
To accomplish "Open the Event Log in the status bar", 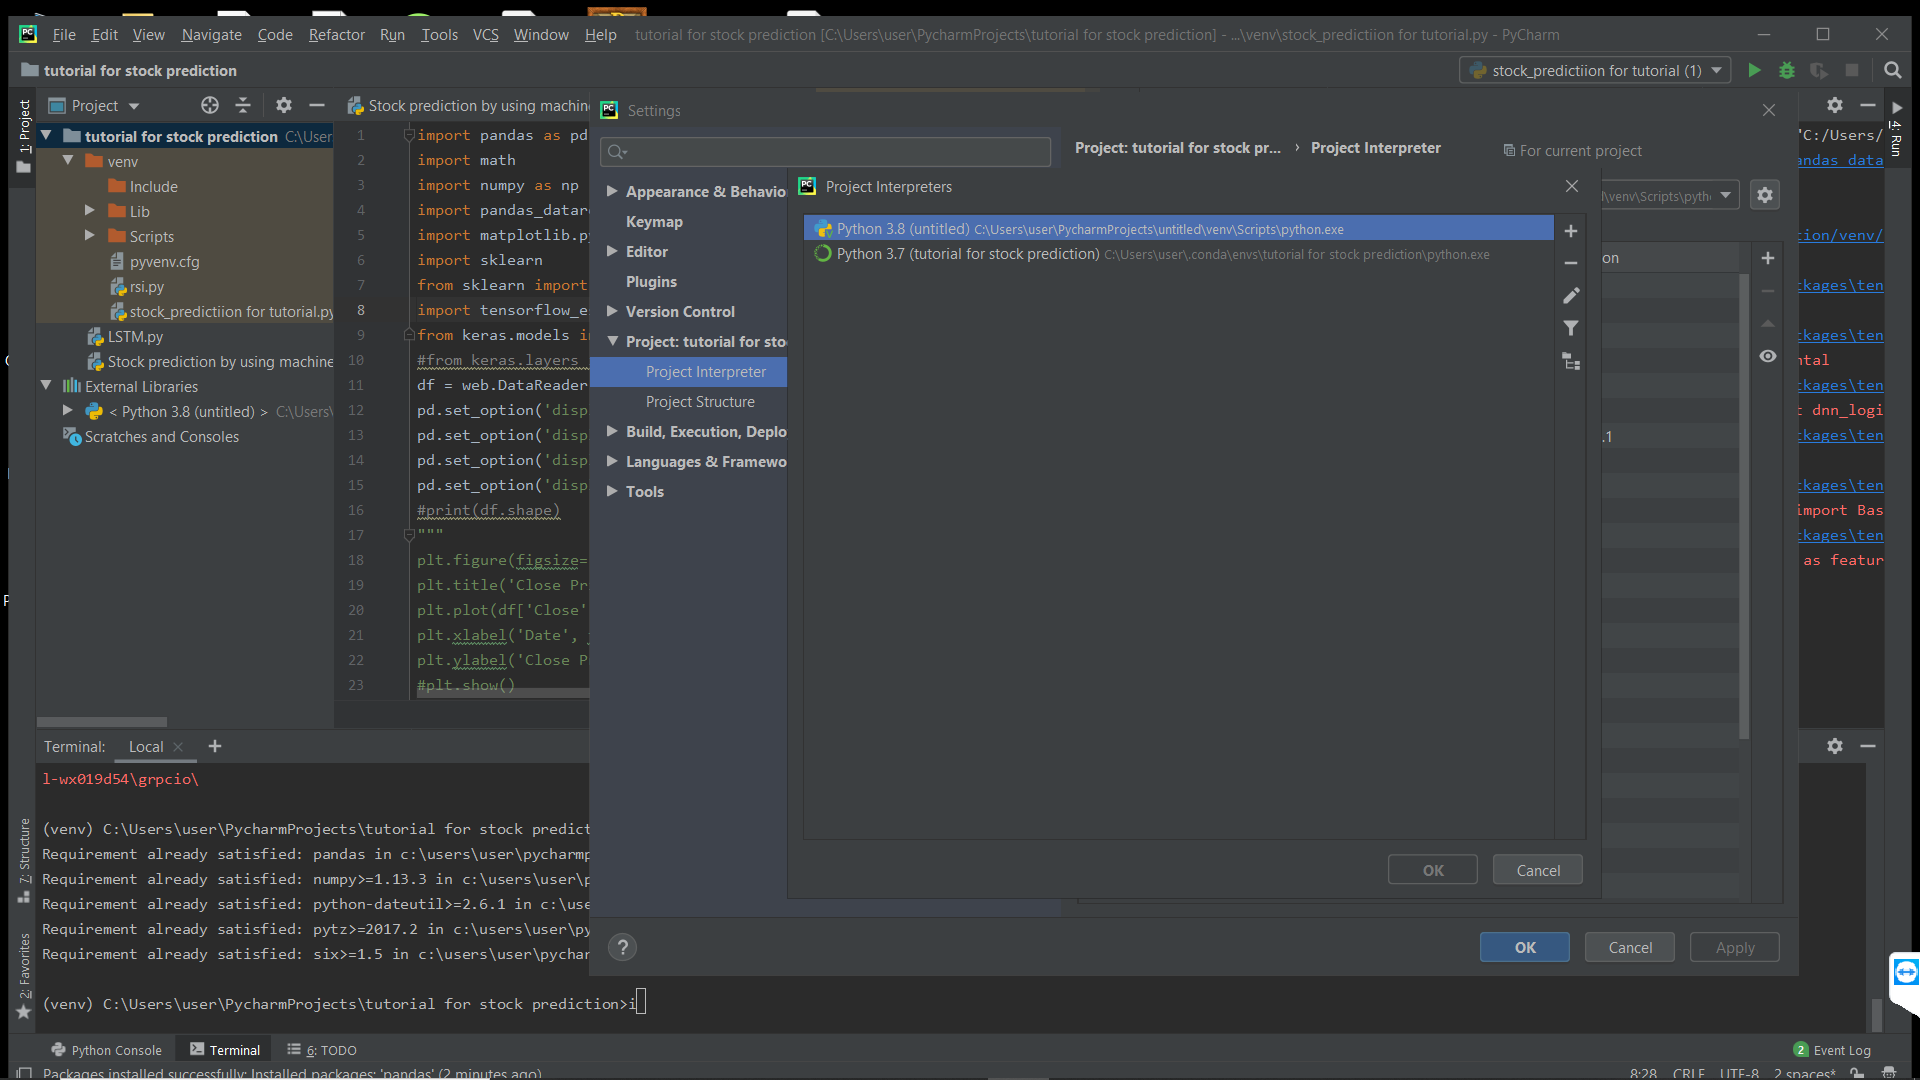I will [x=1842, y=1050].
